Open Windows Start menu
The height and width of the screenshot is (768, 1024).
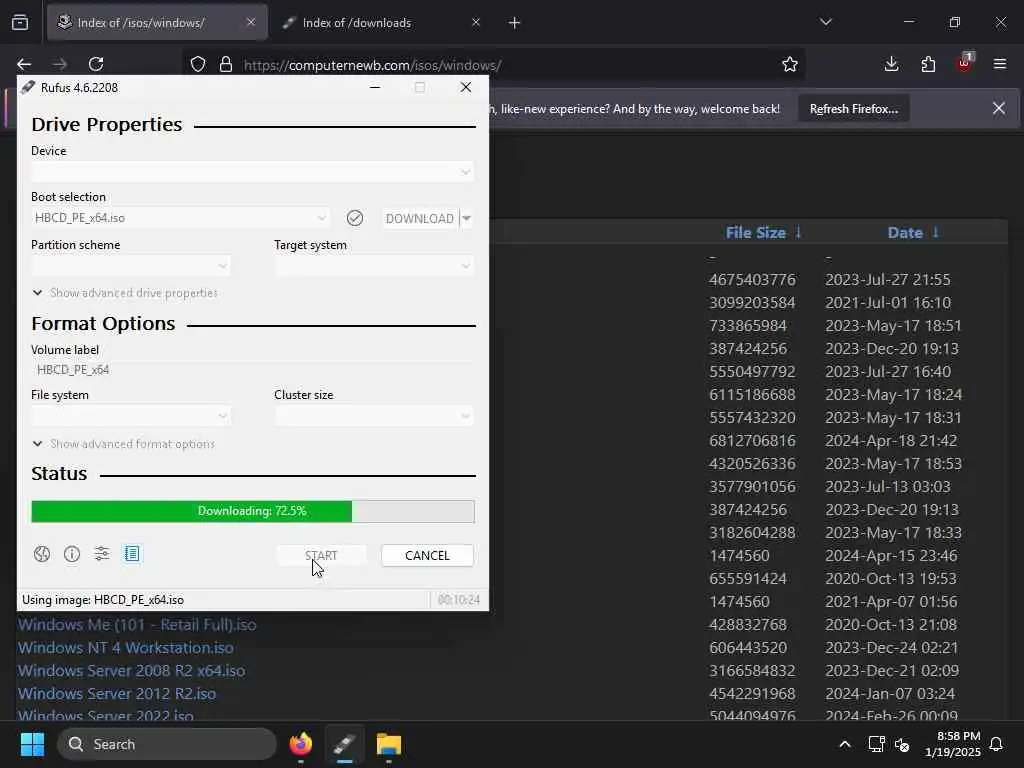point(32,744)
